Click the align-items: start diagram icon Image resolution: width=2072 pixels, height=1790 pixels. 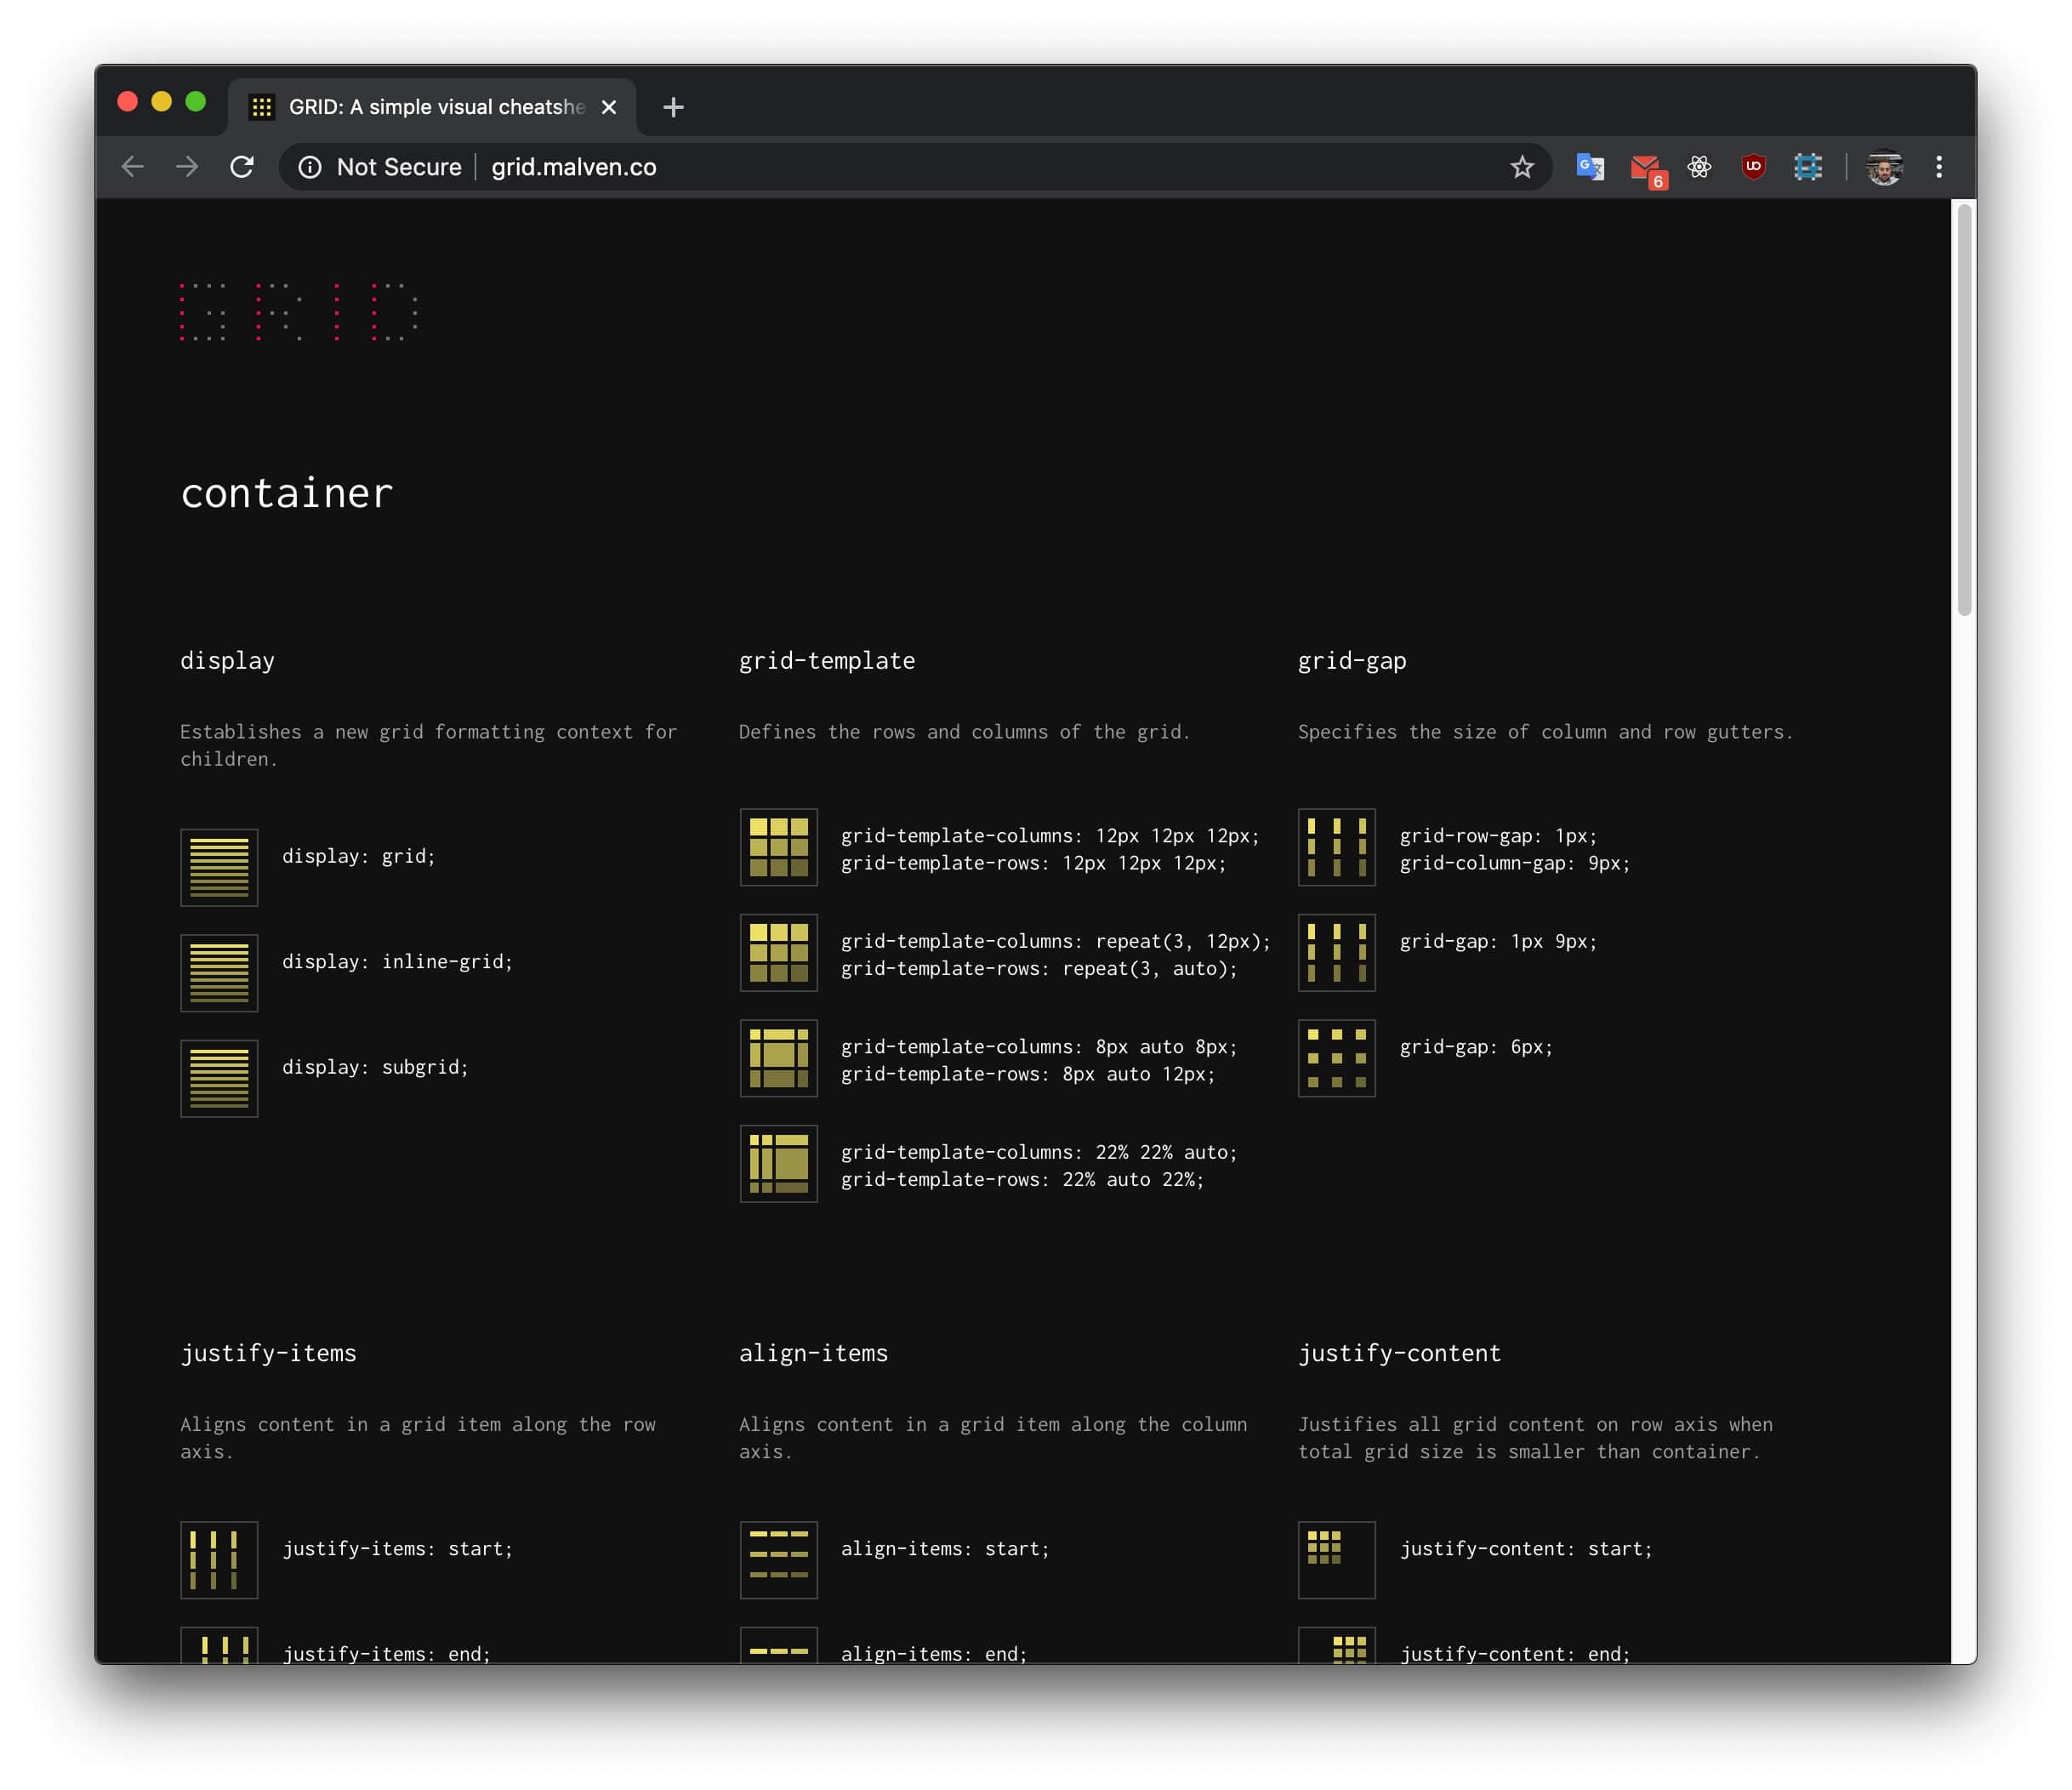[x=778, y=1559]
